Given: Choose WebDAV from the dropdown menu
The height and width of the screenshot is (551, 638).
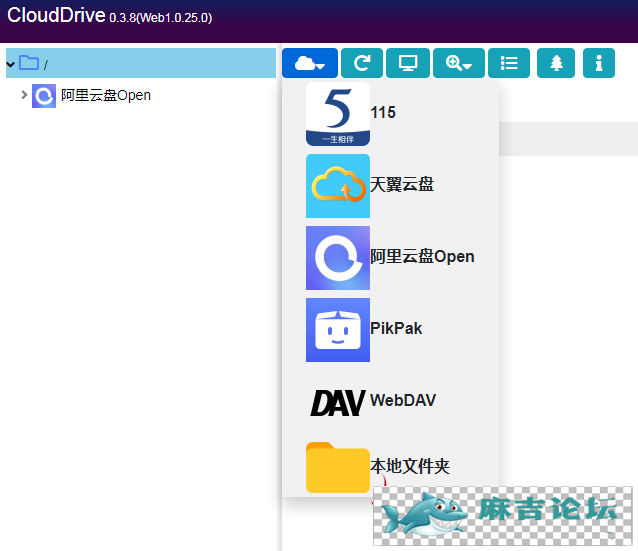Looking at the screenshot, I should pos(403,400).
